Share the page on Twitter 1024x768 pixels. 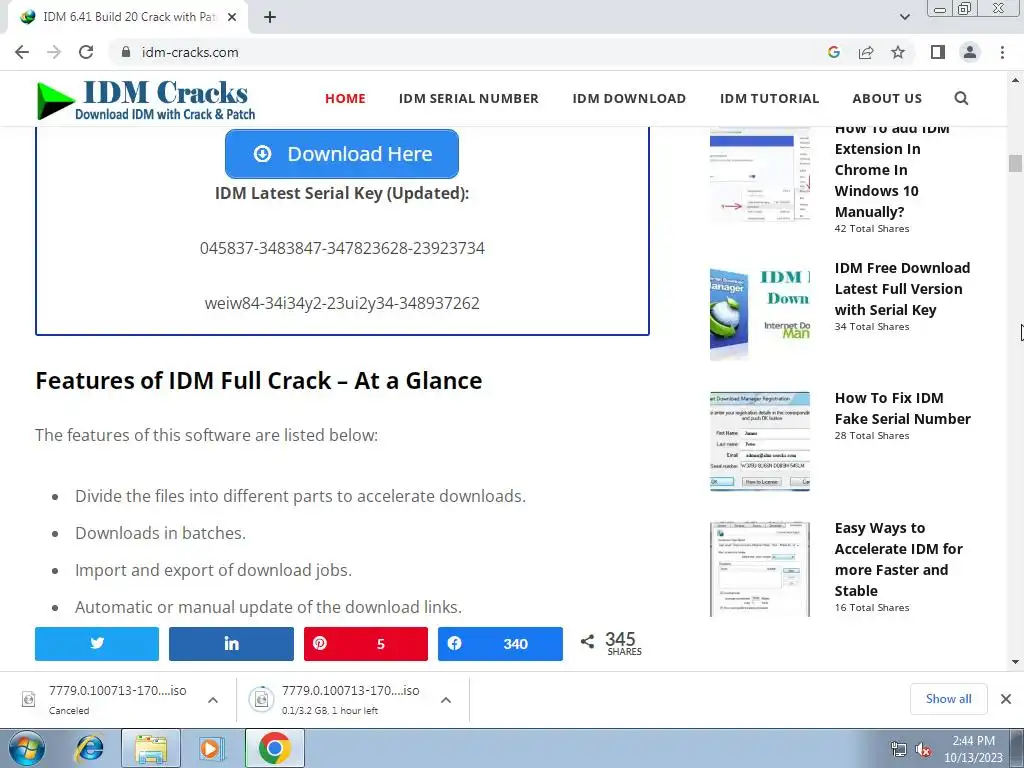click(97, 644)
